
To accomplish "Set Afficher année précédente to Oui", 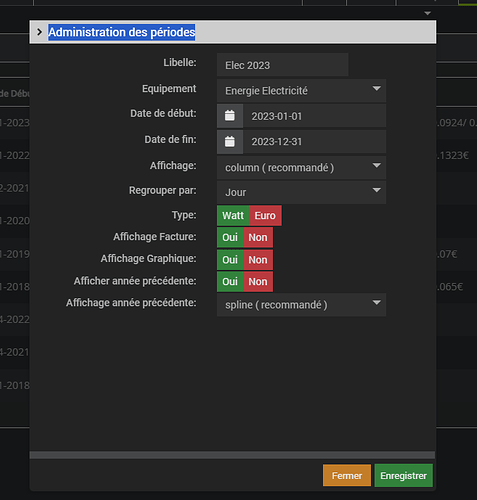I will tap(230, 282).
